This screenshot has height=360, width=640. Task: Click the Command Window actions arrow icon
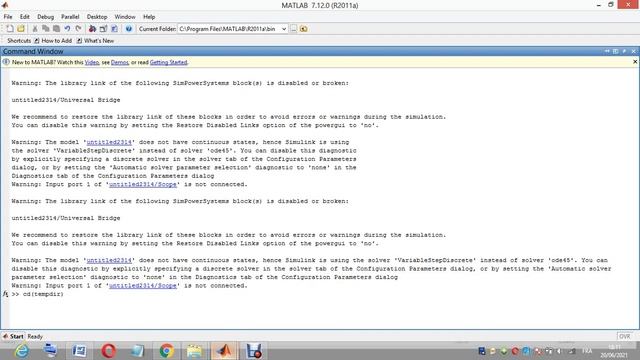(x=607, y=51)
